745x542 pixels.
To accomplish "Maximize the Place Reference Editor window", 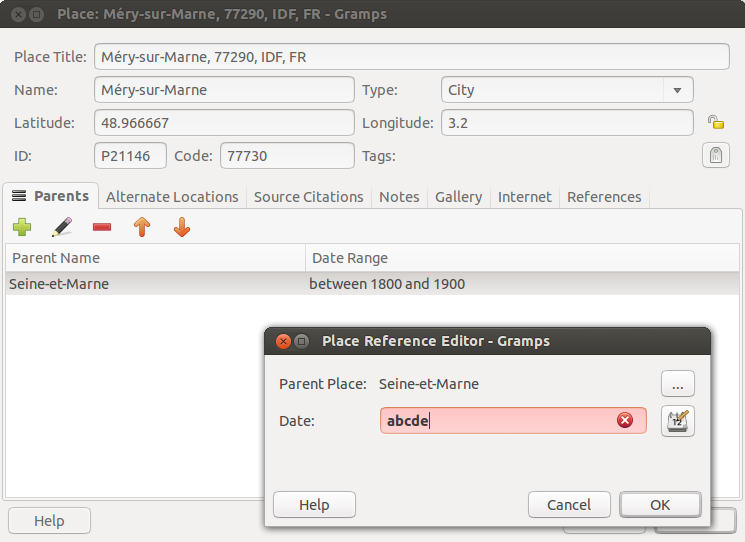I will coord(301,341).
